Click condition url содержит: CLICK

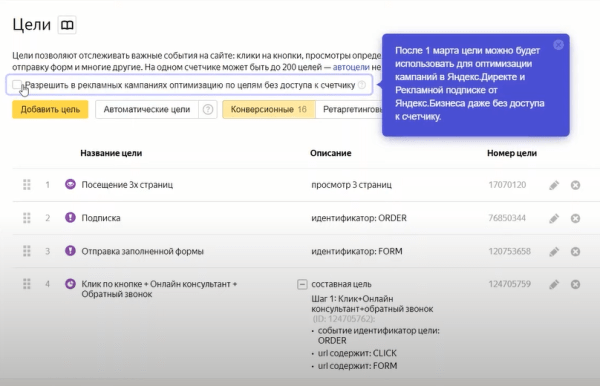click(357, 353)
